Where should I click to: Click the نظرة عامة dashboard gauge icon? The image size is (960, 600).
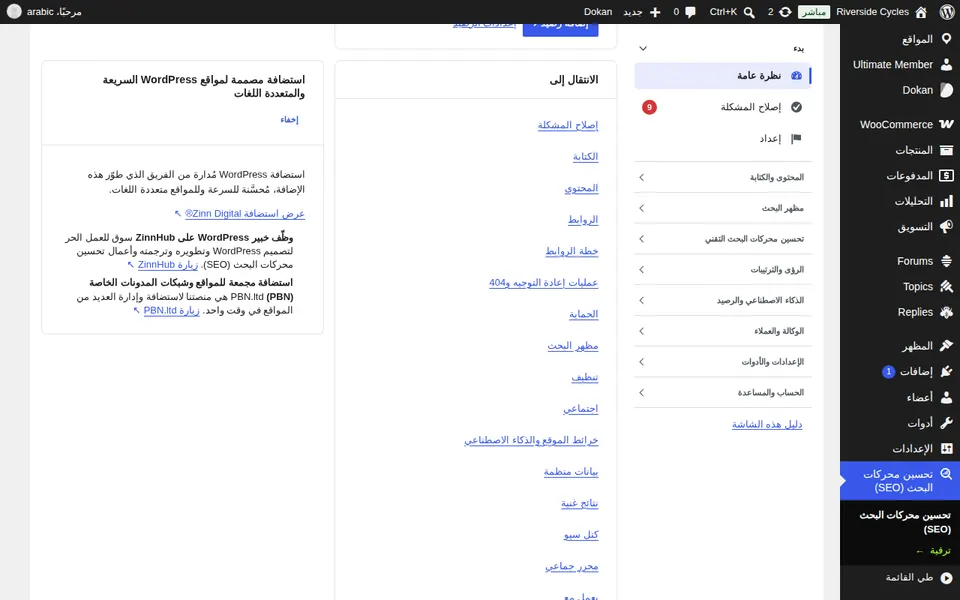coord(796,75)
